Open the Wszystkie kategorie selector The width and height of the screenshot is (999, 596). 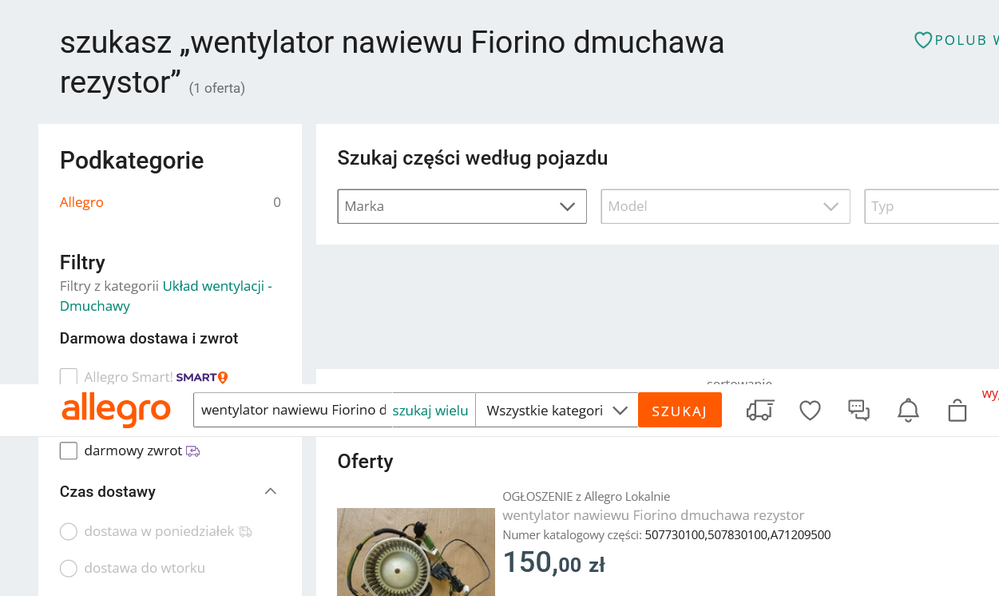pos(556,410)
